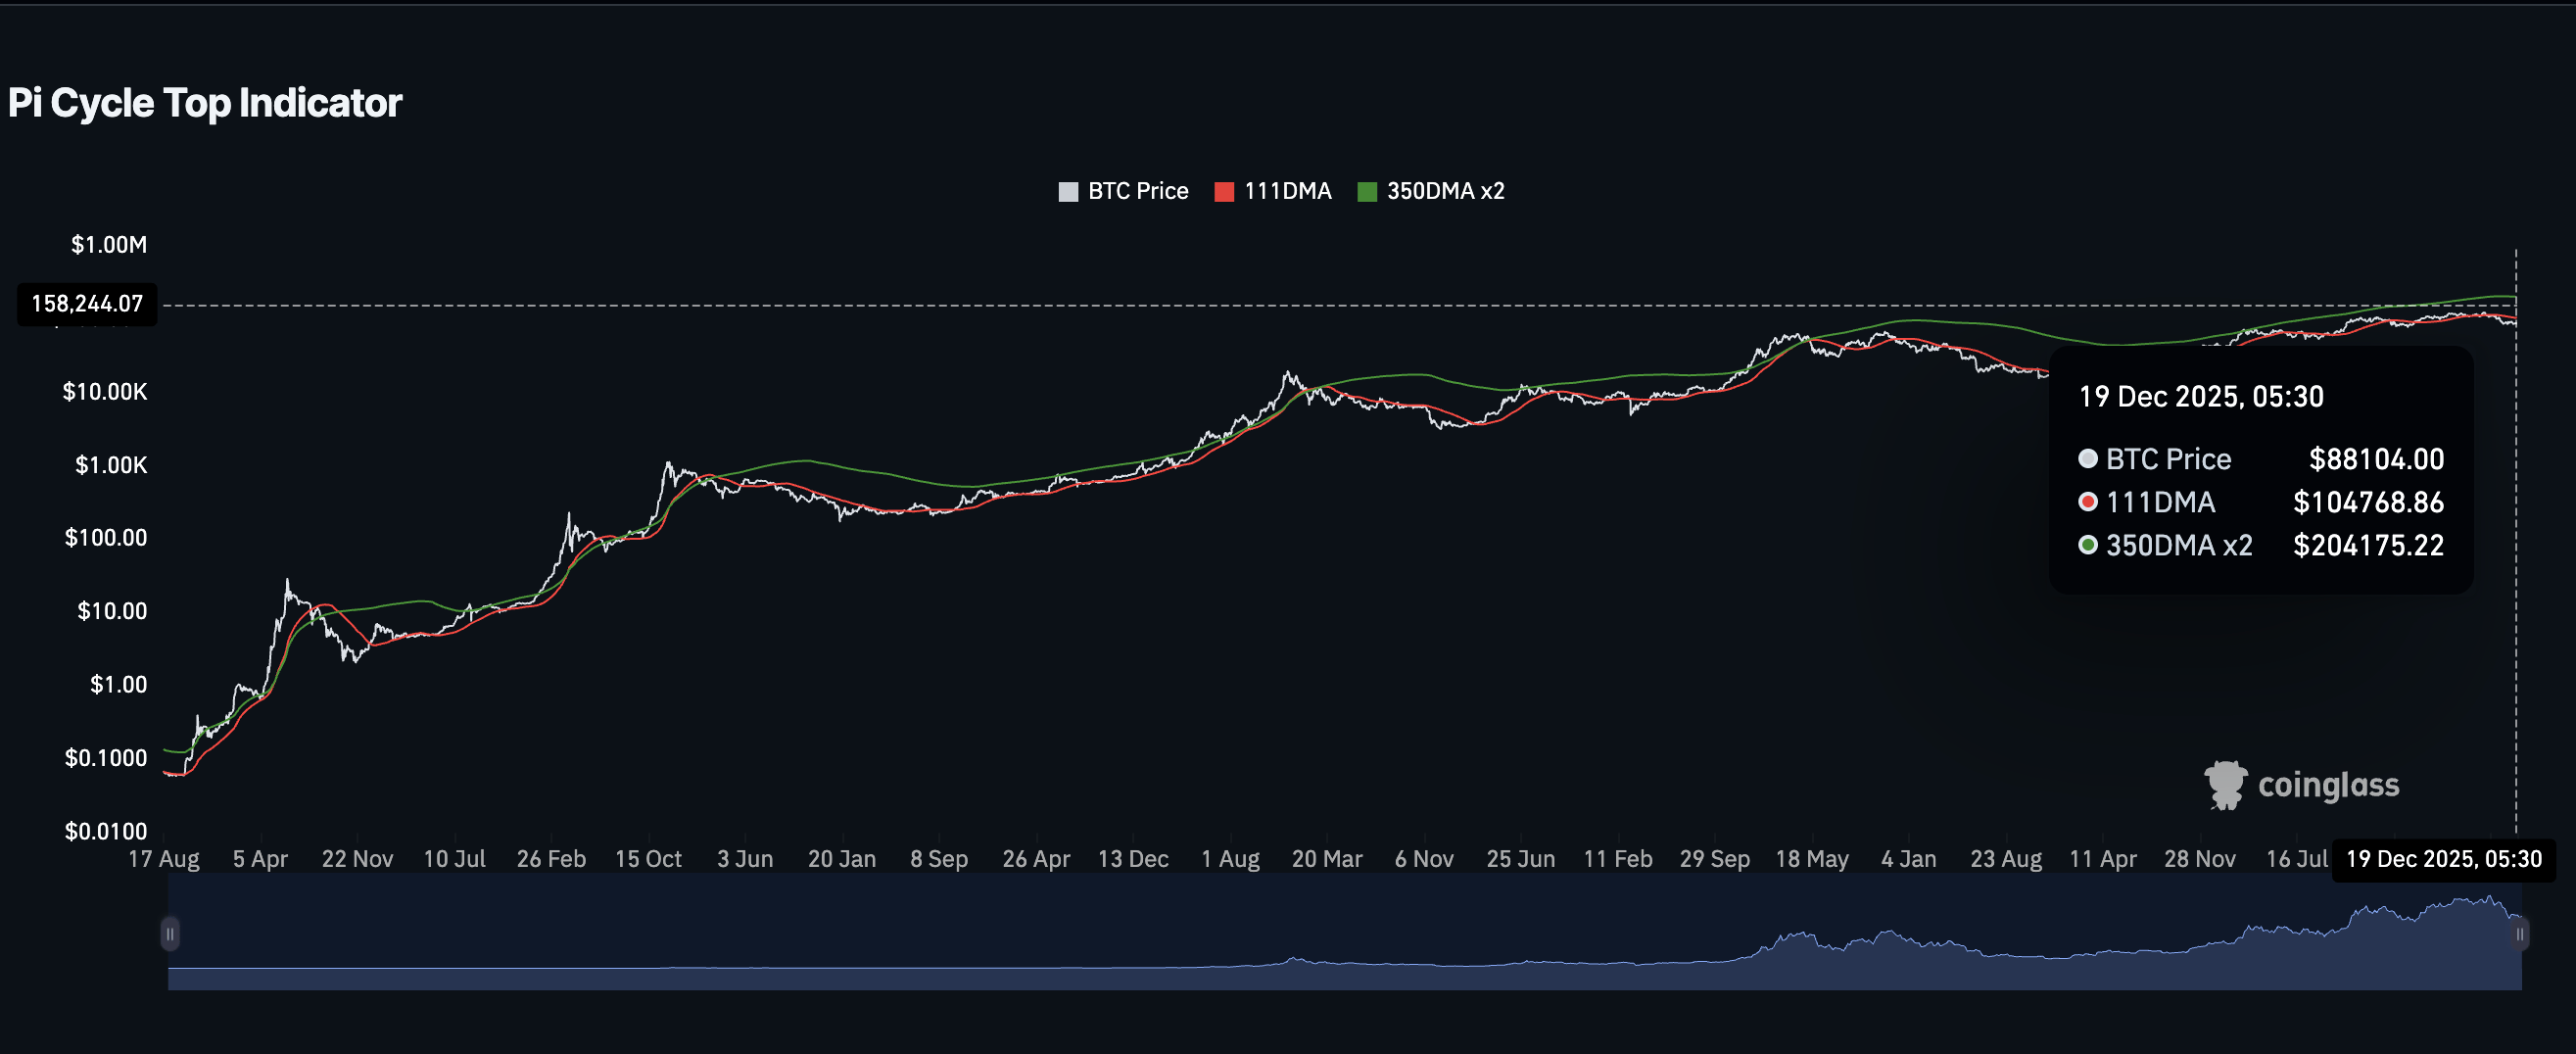2576x1054 pixels.
Task: Click the coinglass mascot logo icon
Action: [x=2225, y=785]
